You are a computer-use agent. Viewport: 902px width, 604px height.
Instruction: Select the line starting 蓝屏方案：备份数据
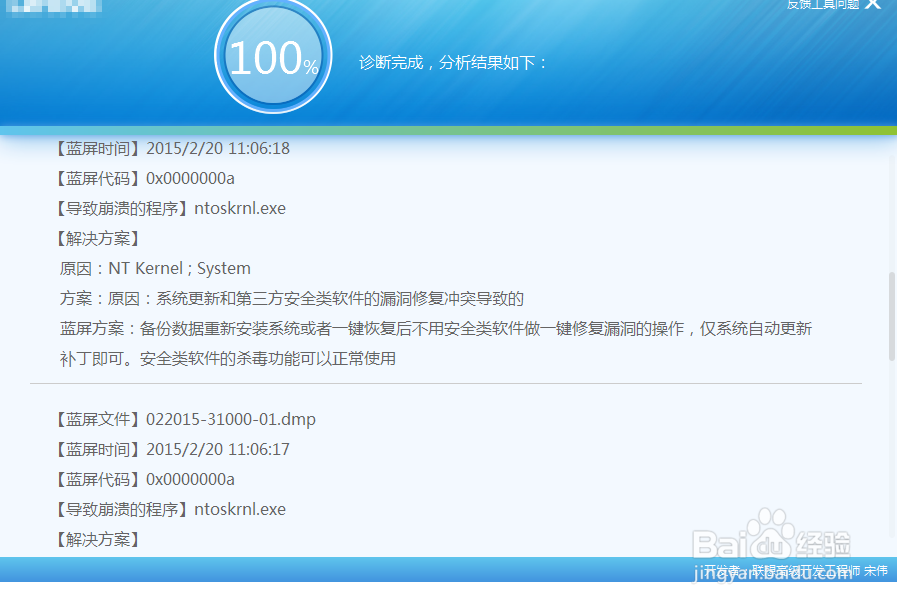435,328
